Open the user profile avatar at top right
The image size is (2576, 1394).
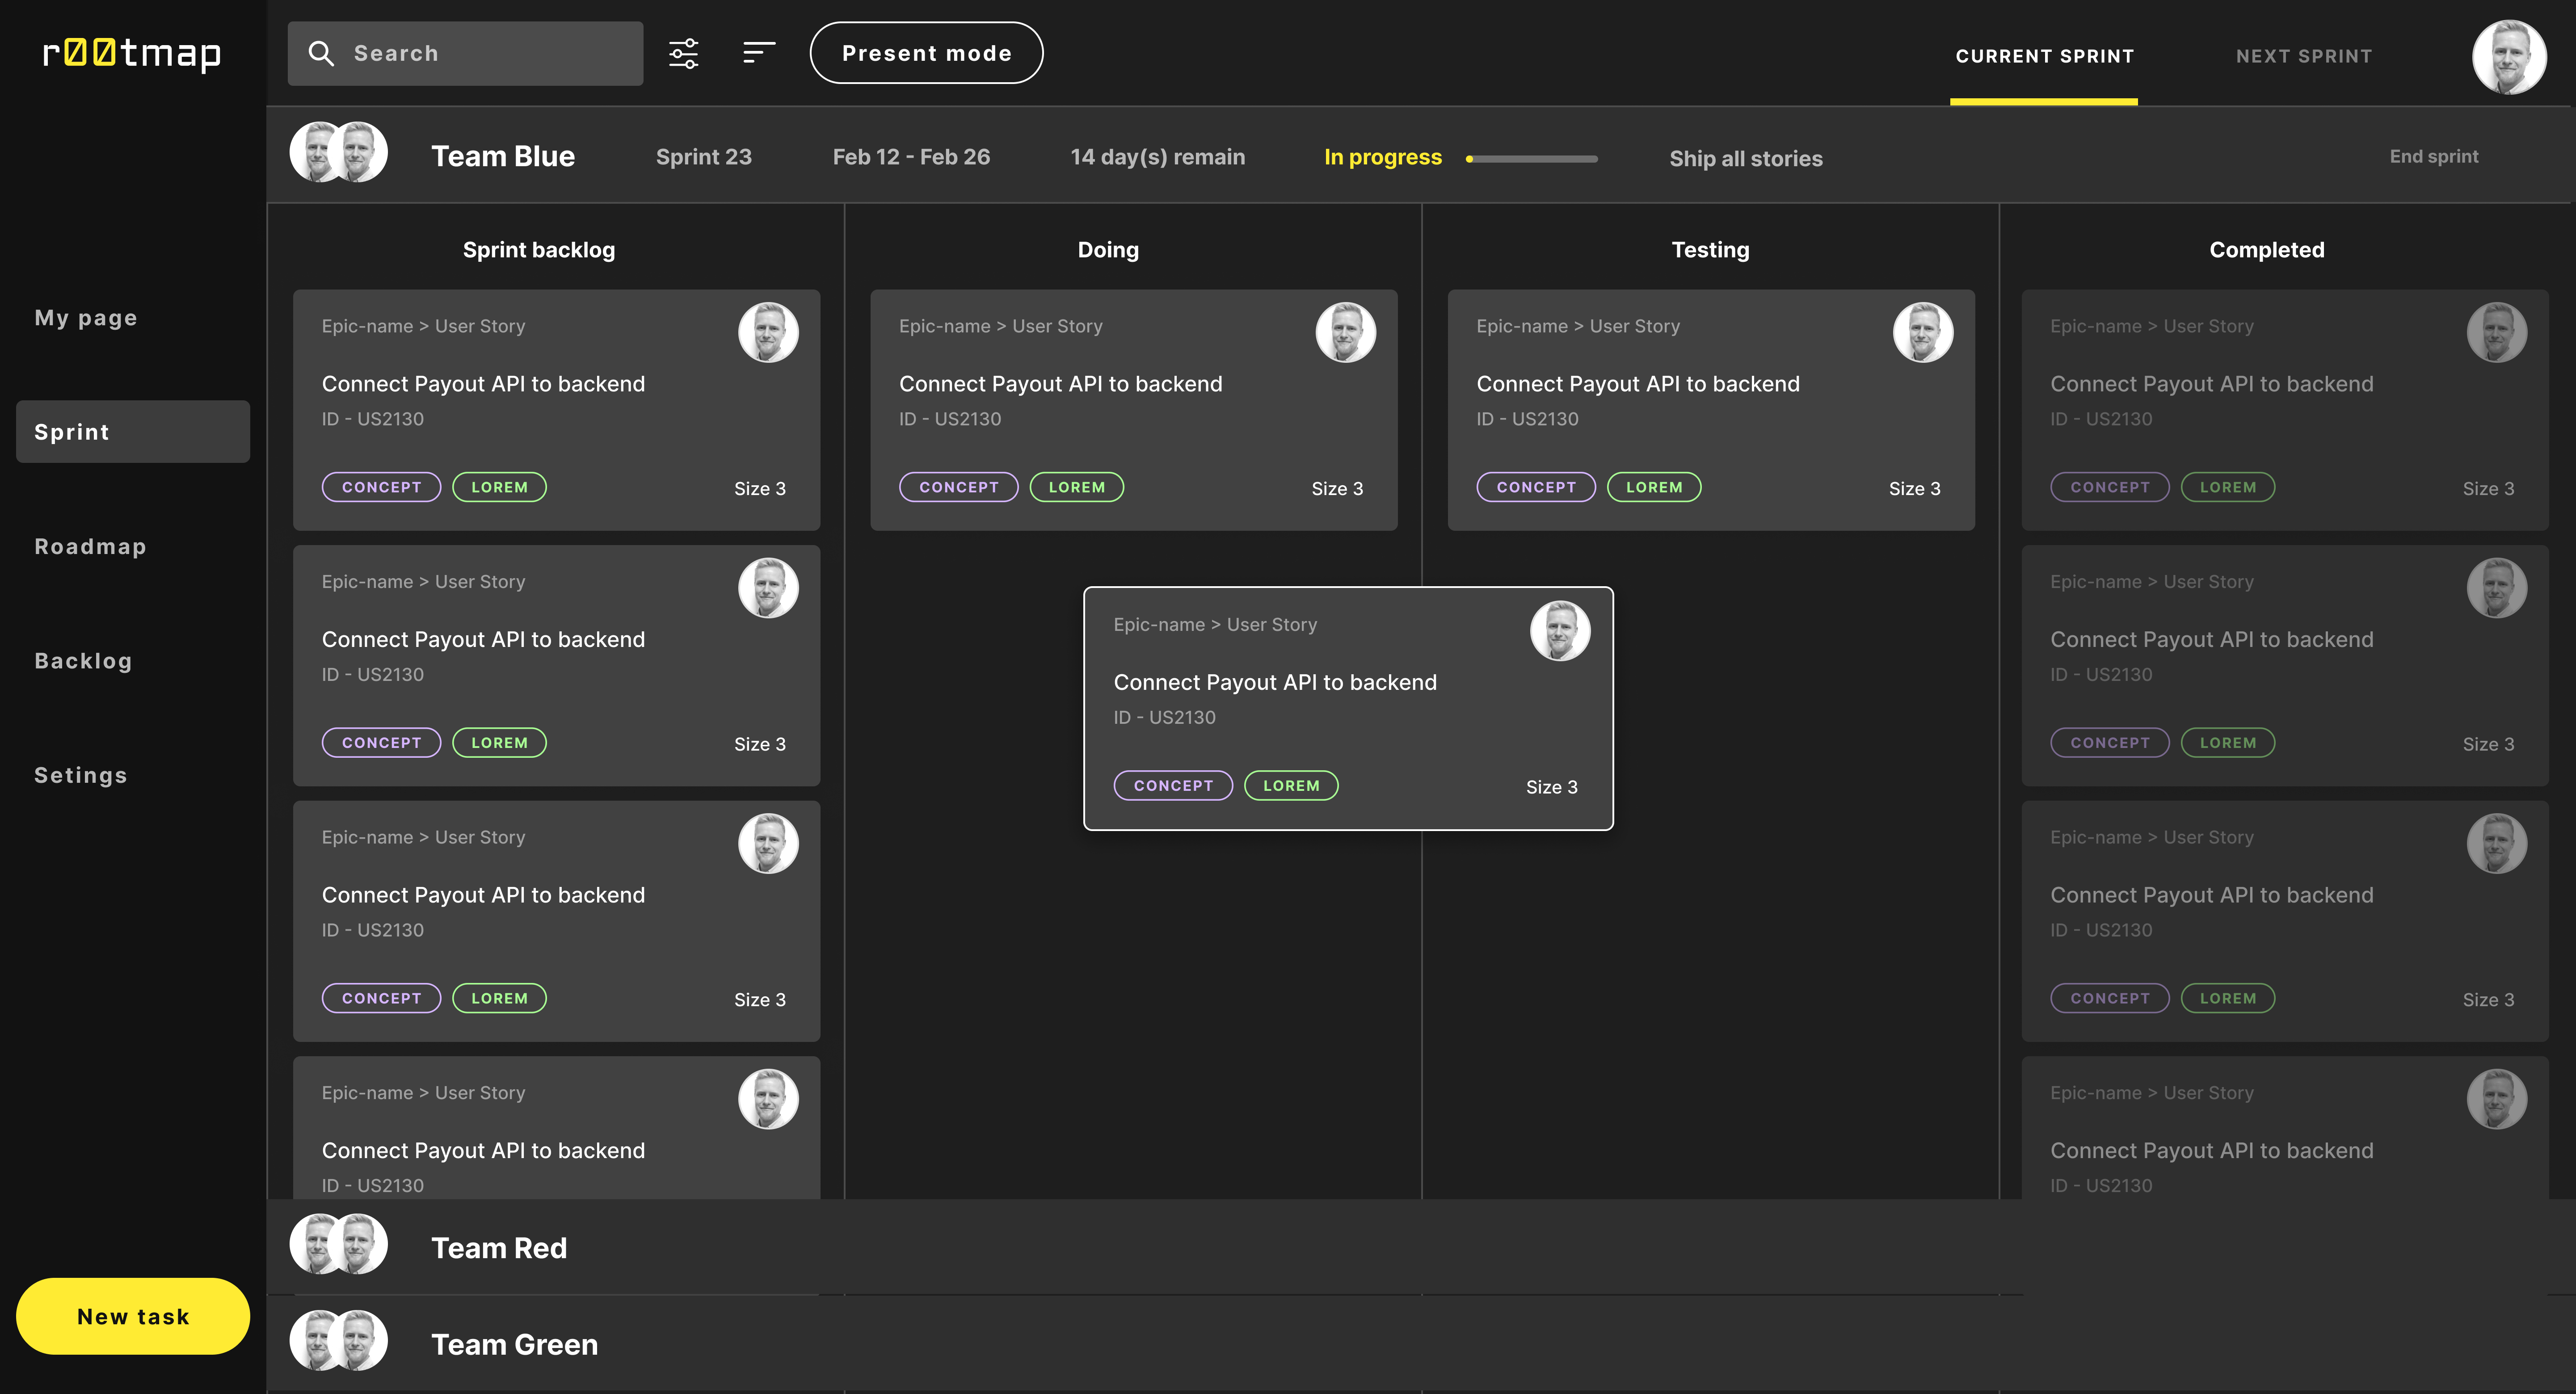pyautogui.click(x=2509, y=57)
